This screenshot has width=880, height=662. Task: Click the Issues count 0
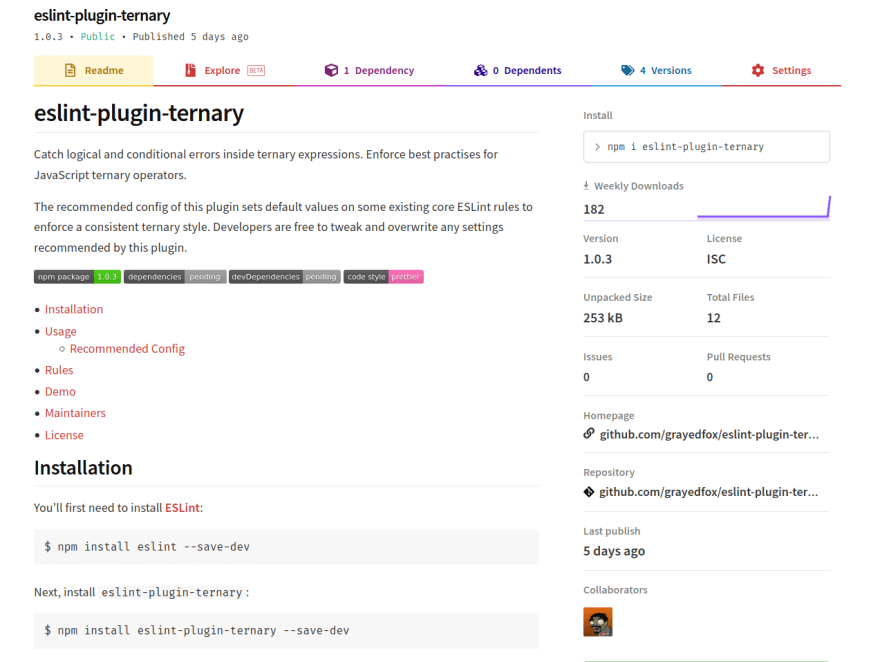(586, 377)
